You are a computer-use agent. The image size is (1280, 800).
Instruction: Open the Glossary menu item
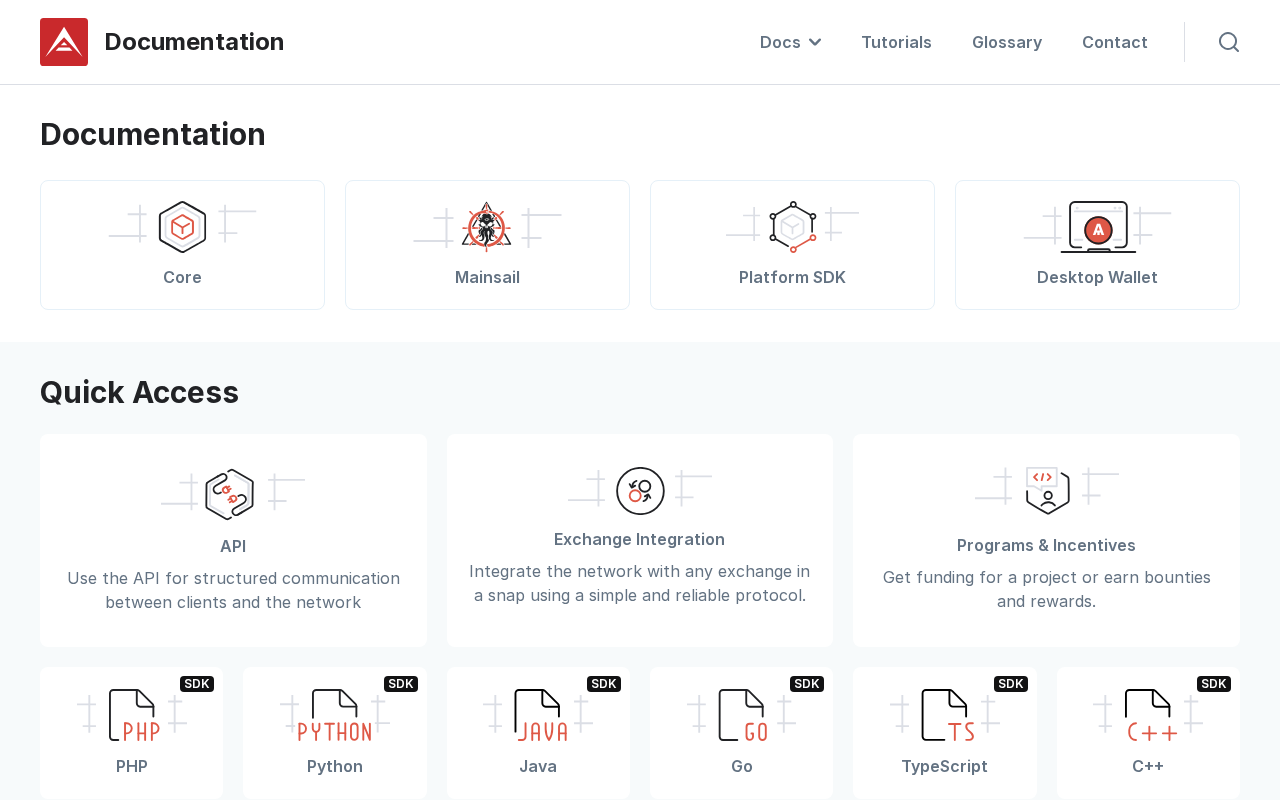coord(1007,42)
